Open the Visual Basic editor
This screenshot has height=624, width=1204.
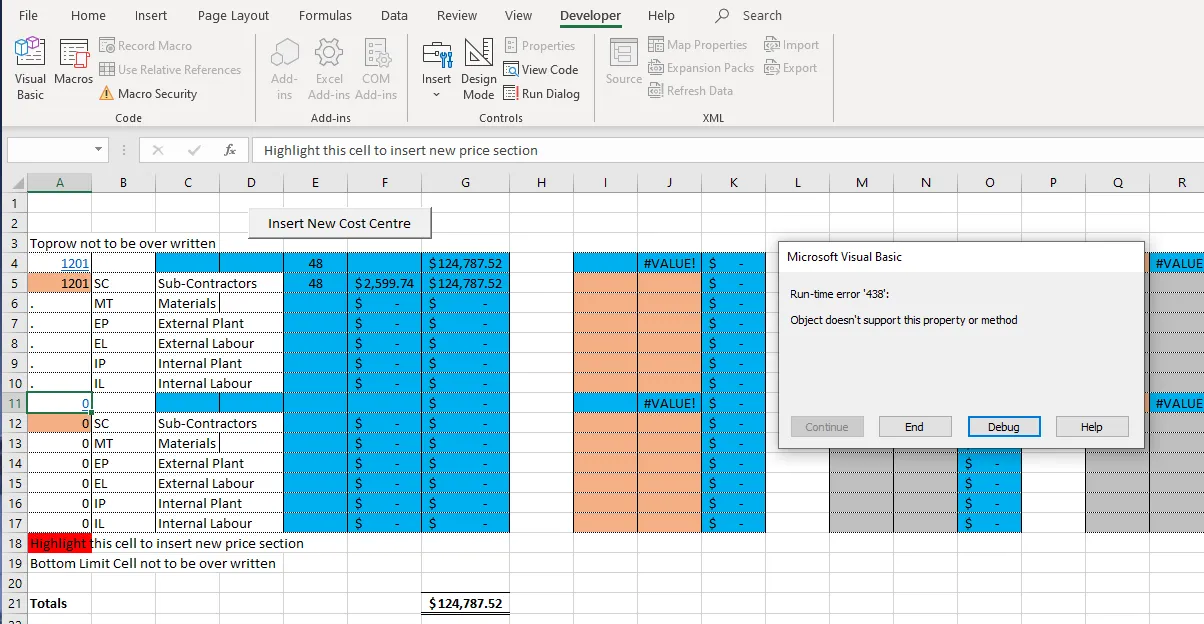click(x=30, y=69)
